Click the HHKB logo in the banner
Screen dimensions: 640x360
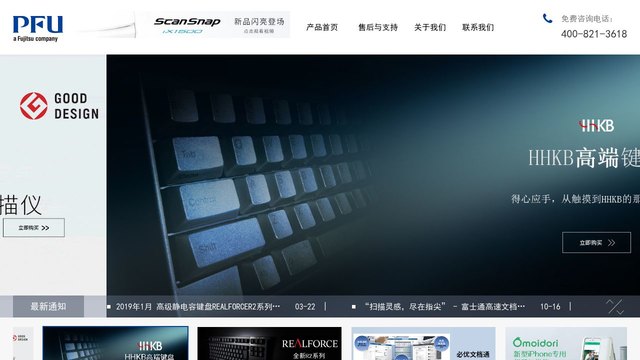click(x=596, y=126)
